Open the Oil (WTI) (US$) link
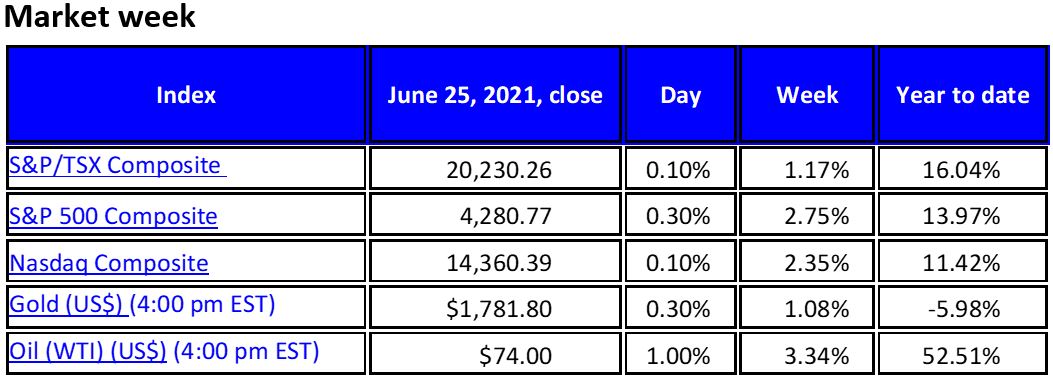 pos(87,351)
